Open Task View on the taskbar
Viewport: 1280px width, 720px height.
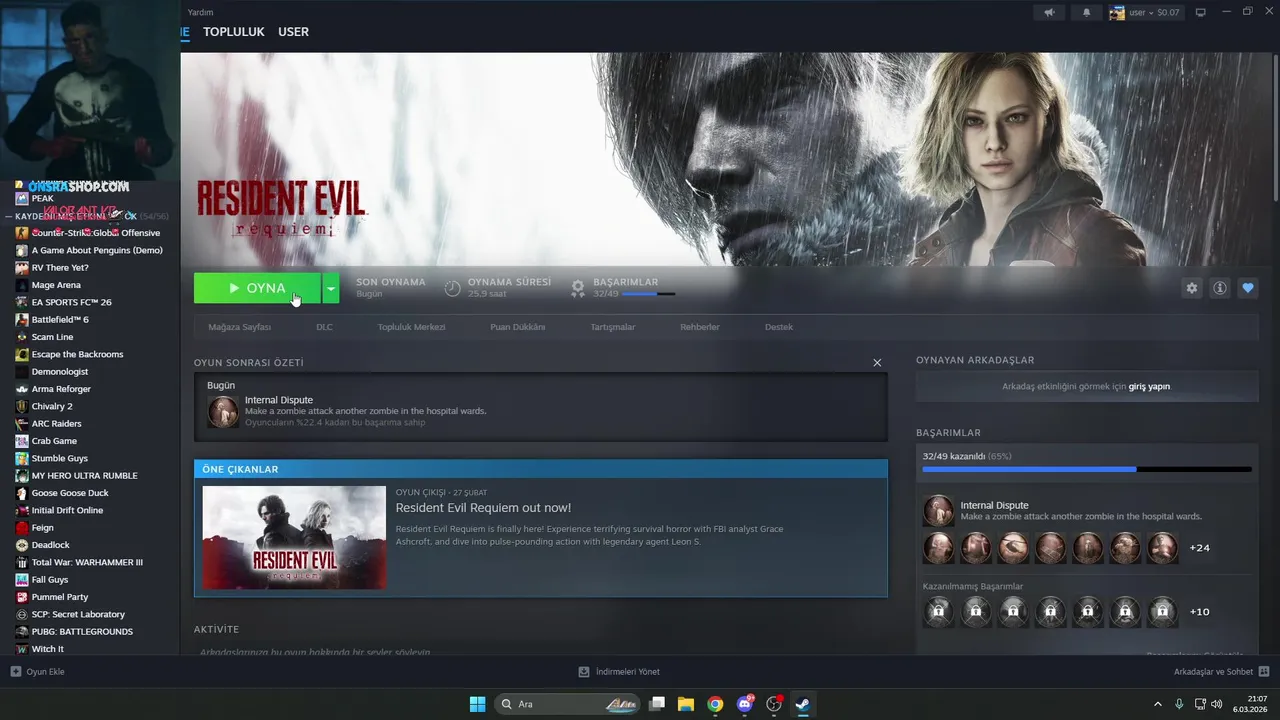point(657,704)
